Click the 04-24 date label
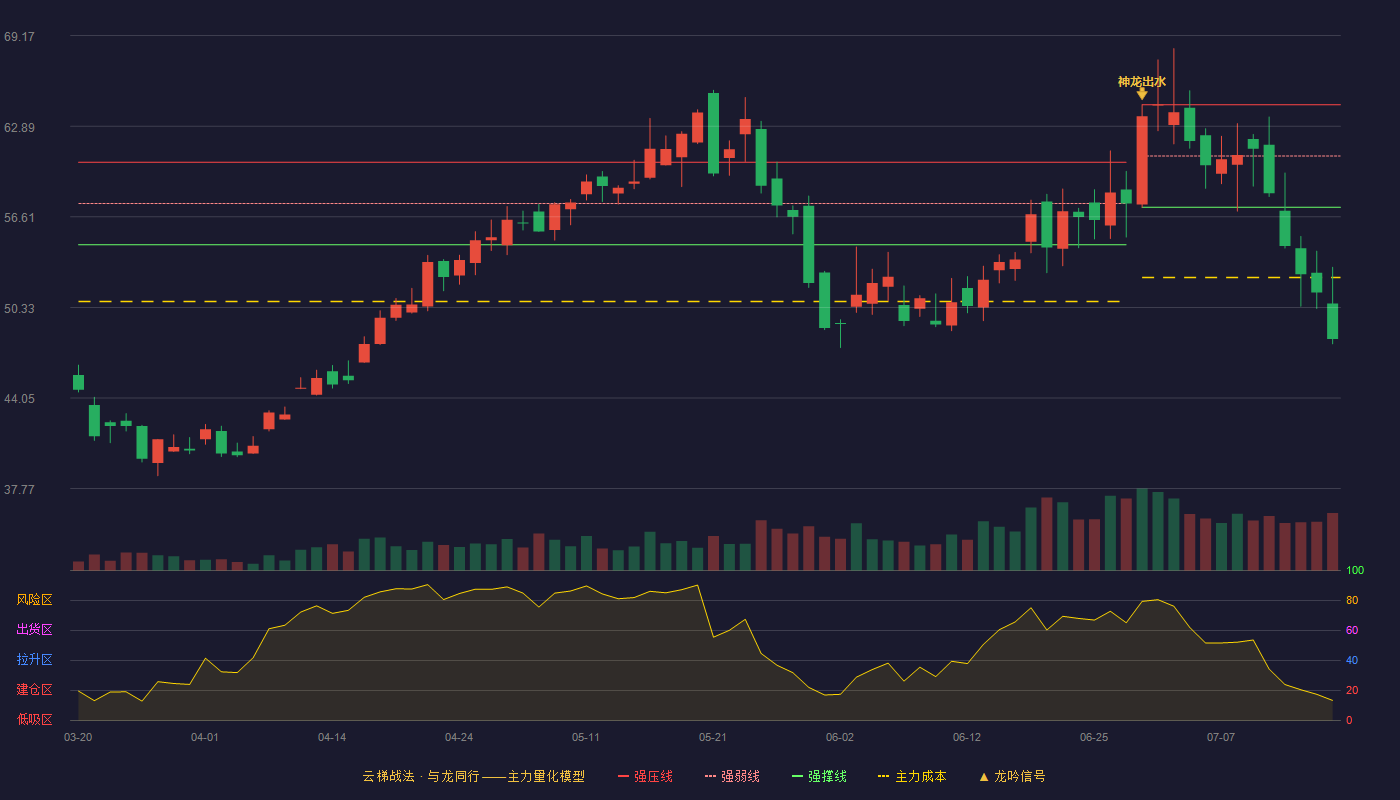The image size is (1400, 800). (x=459, y=737)
